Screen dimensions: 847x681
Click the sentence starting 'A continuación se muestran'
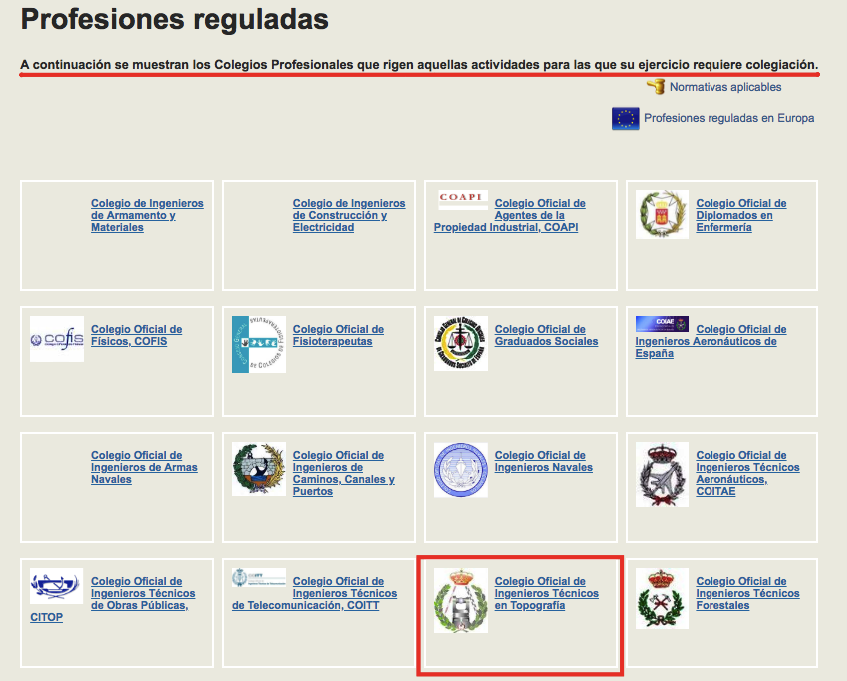(419, 65)
